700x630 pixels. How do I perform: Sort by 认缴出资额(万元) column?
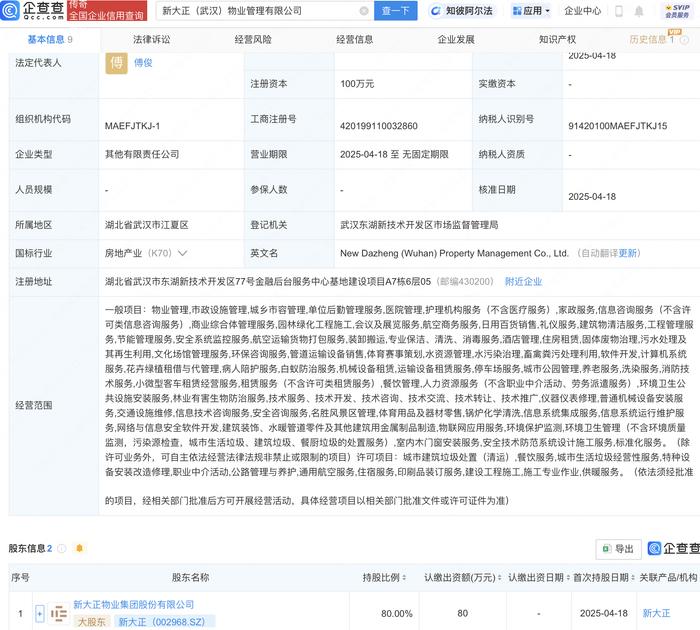[x=500, y=578]
